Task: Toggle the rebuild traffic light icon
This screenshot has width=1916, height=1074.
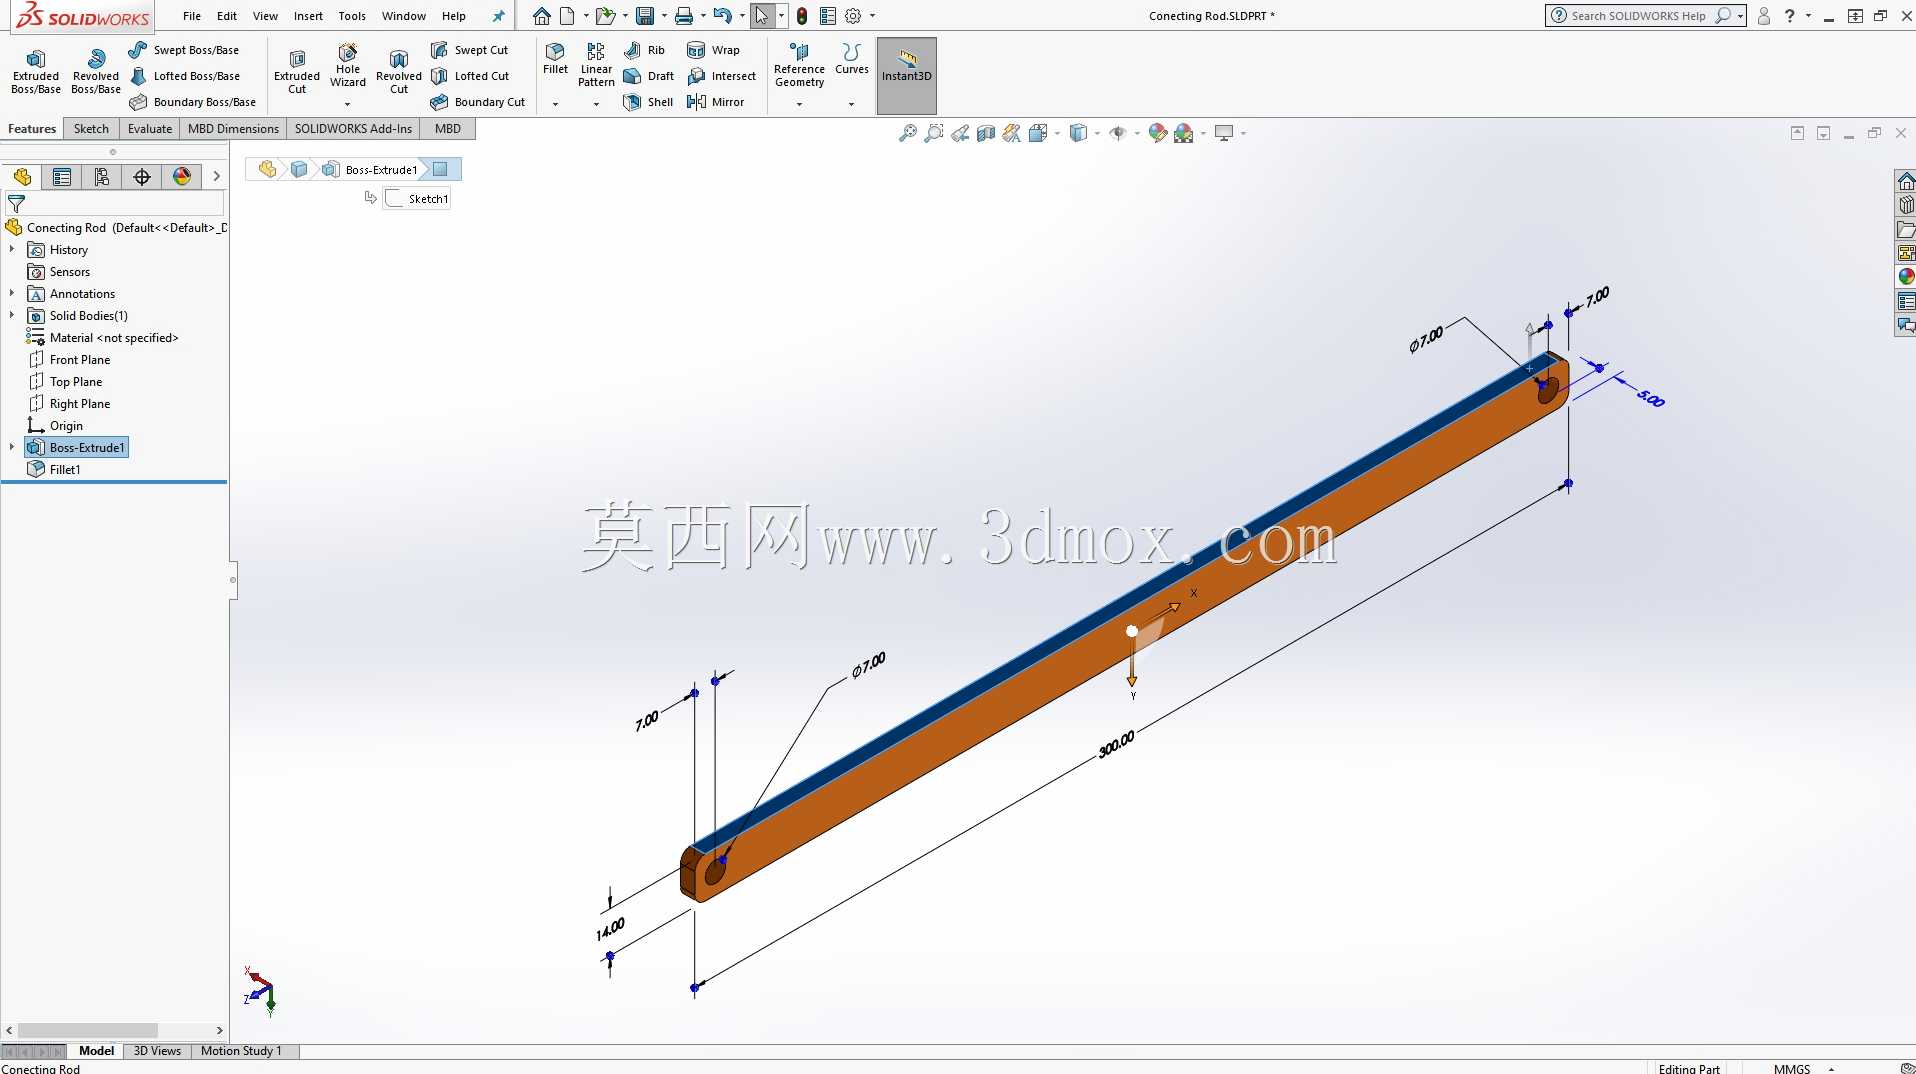Action: coord(802,16)
